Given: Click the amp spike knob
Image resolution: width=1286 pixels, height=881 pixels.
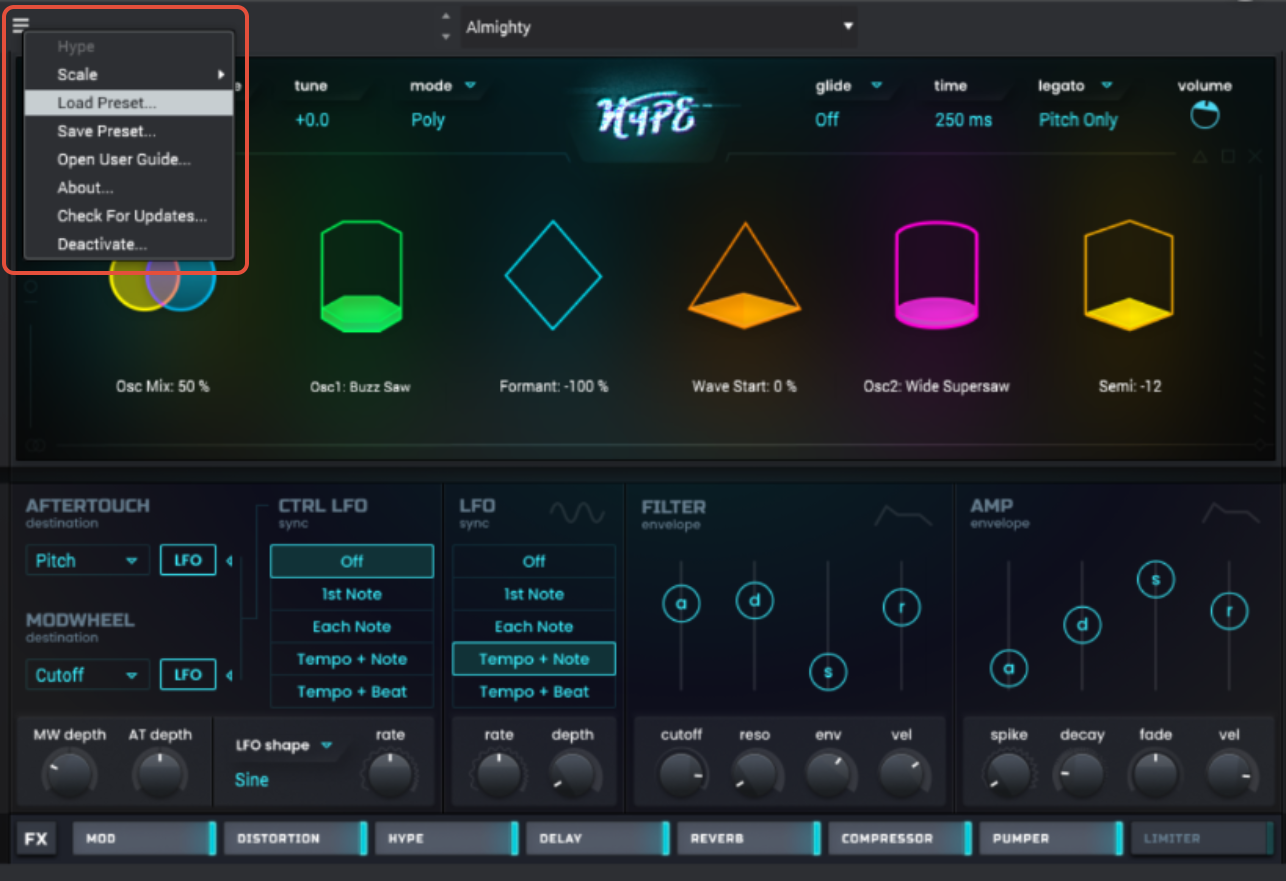Looking at the screenshot, I should pos(1008,775).
